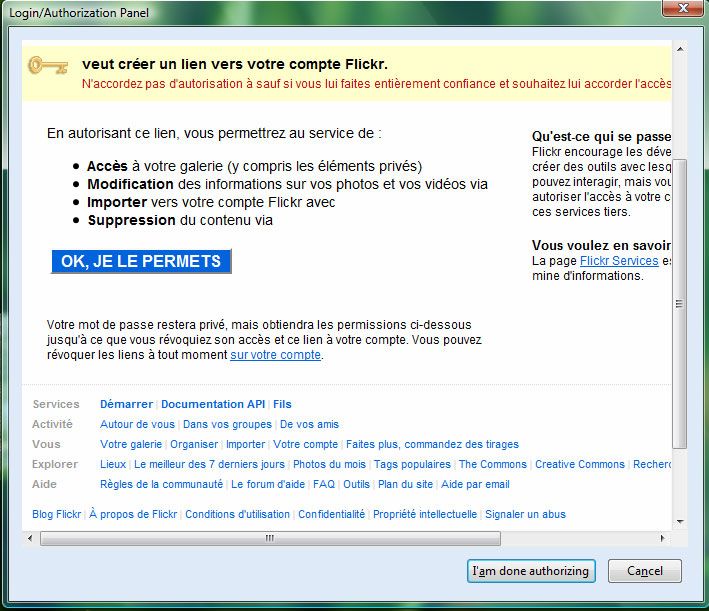Click 'Importer vers votre compte Flickr avec' bullet
Screen dimensions: 709x611
point(211,202)
